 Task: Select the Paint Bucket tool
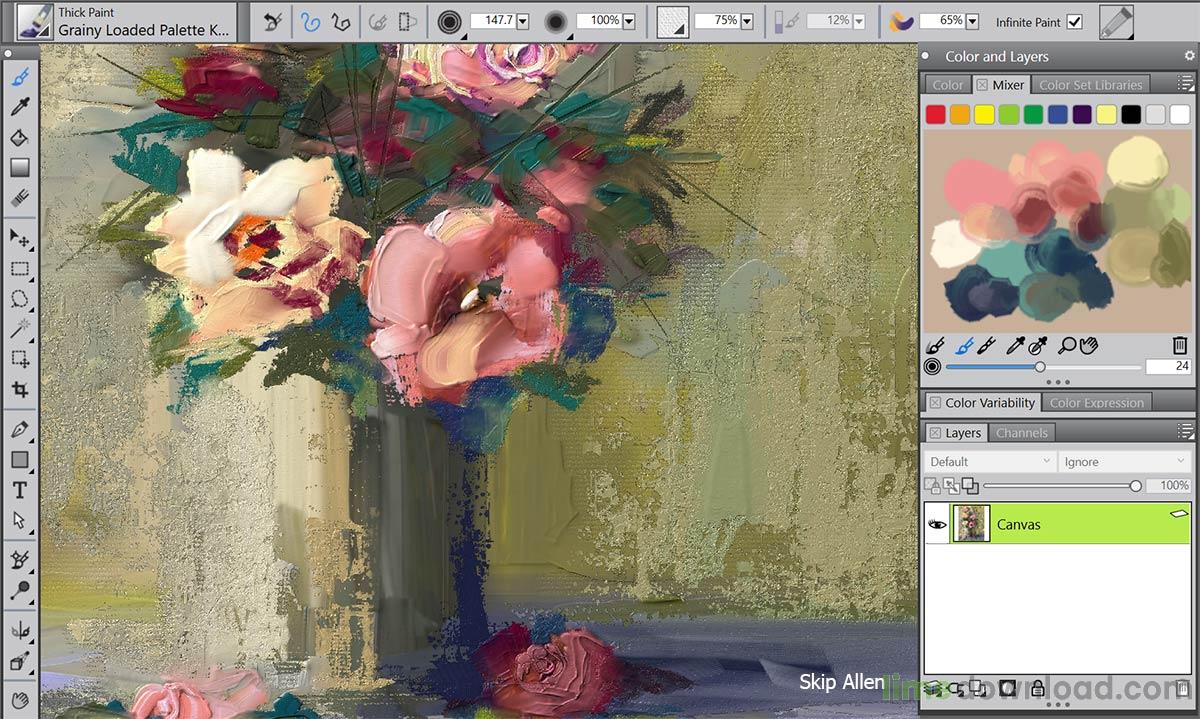[20, 137]
